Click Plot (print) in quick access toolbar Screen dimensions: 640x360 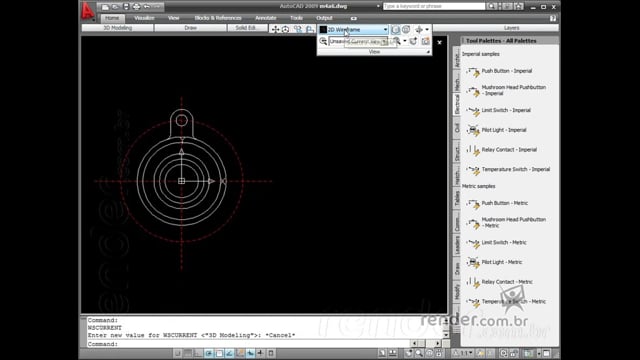tap(136, 7)
